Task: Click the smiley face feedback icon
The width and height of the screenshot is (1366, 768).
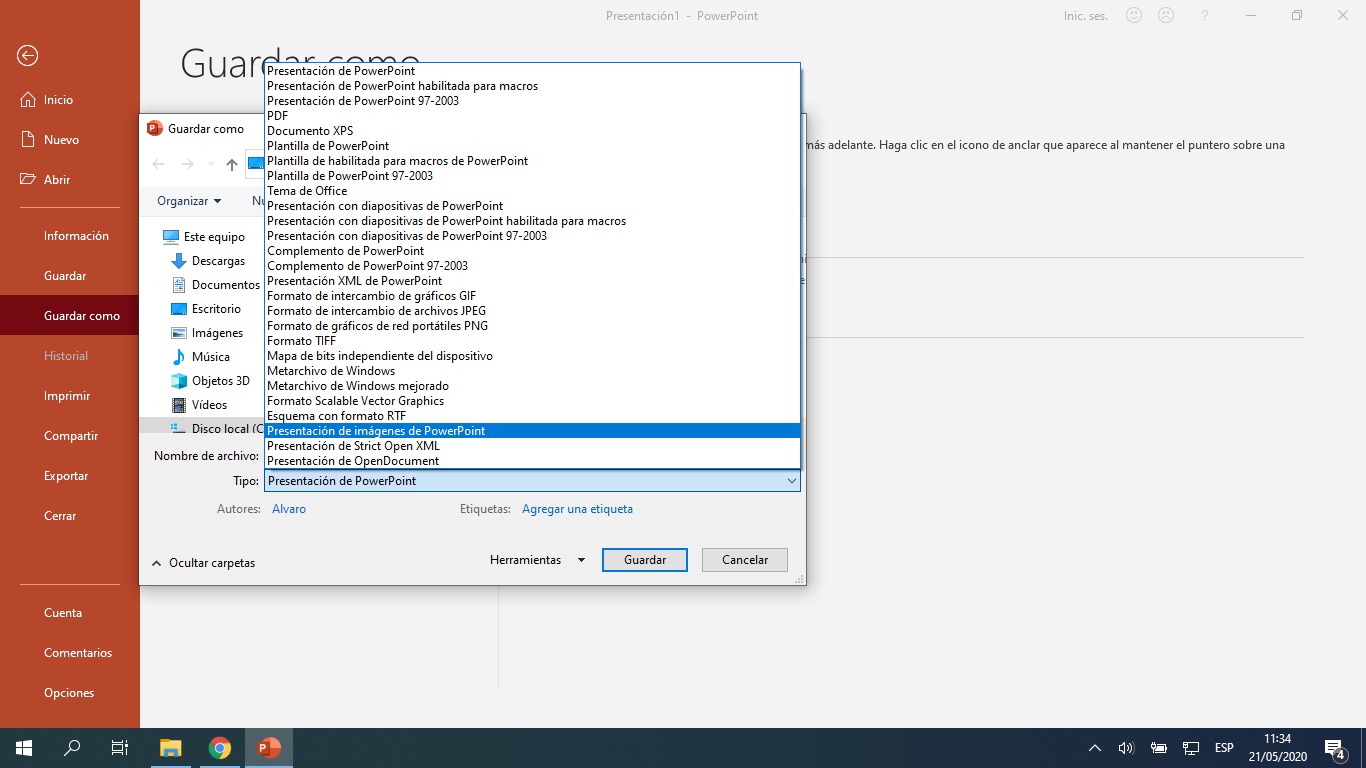Action: (1134, 16)
